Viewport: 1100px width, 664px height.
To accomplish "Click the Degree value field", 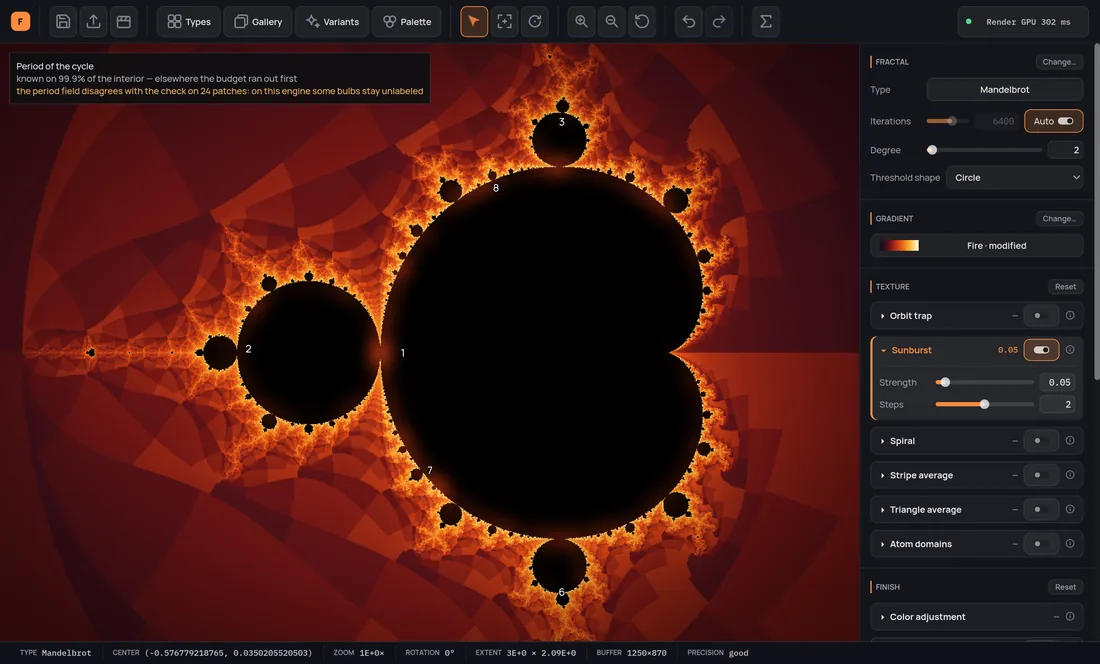I will tap(1065, 150).
